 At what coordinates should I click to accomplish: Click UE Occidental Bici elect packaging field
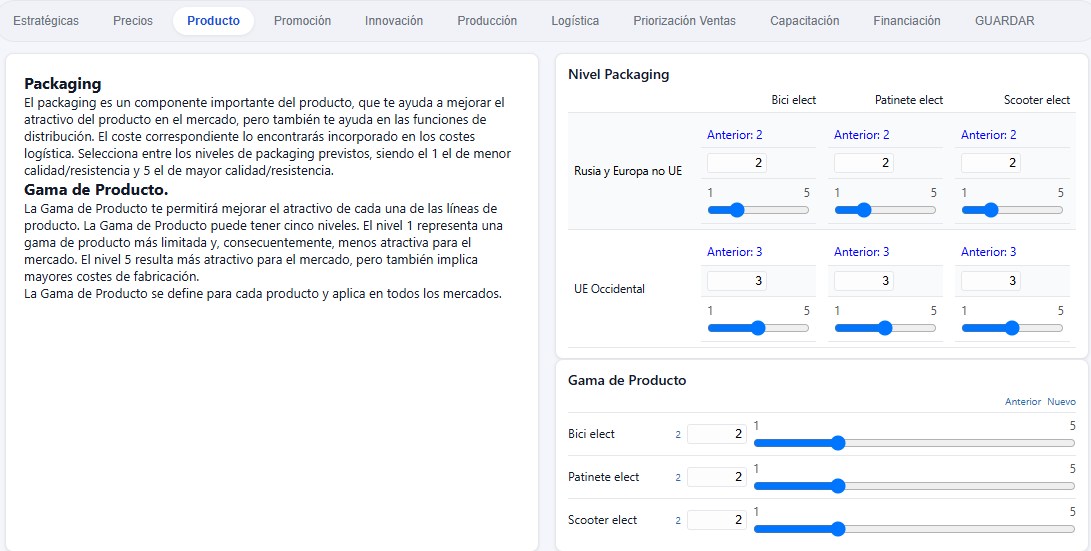pyautogui.click(x=737, y=281)
